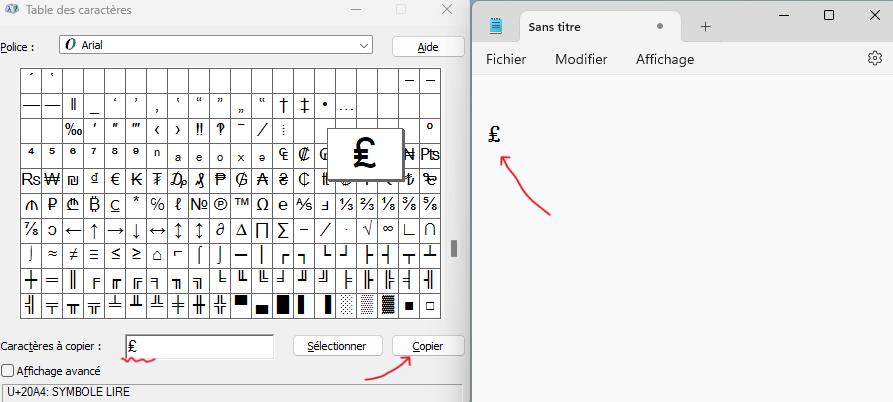Open Notepad settings gear
The image size is (893, 402).
874,59
